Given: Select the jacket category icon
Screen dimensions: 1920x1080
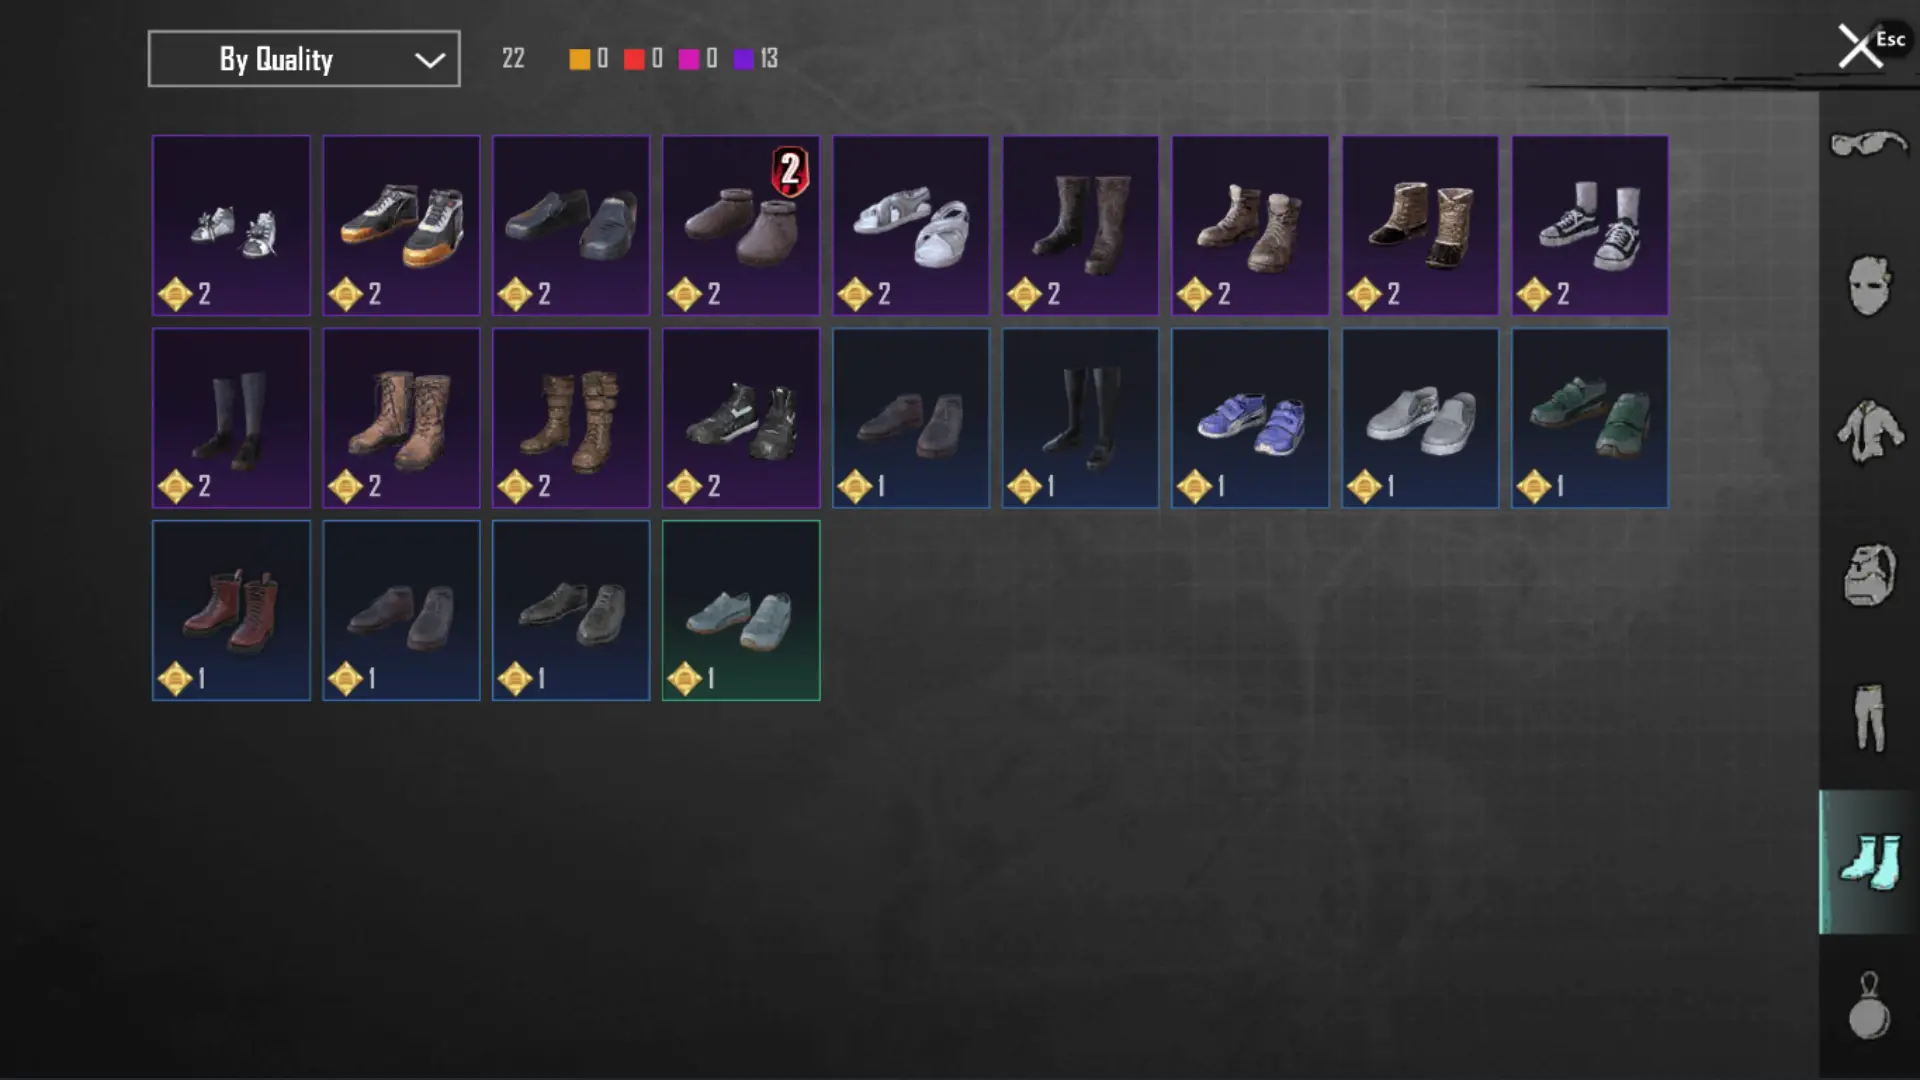Looking at the screenshot, I should point(1868,431).
